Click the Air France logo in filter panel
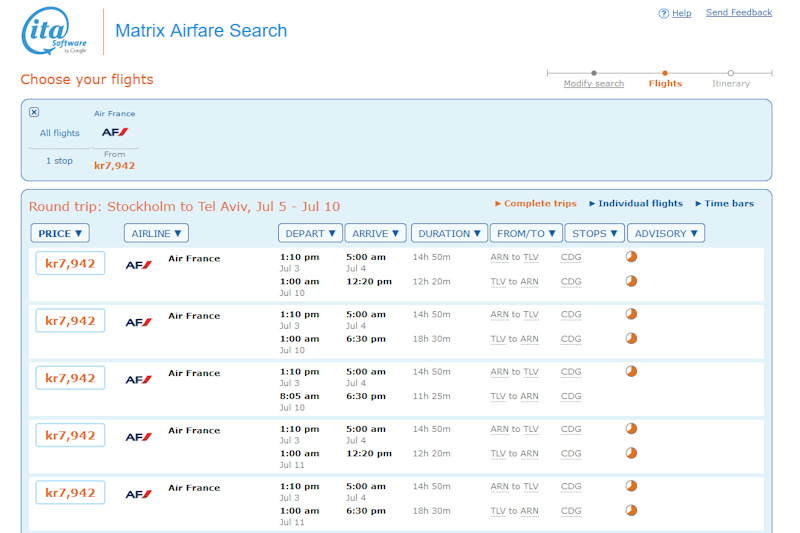 (115, 132)
